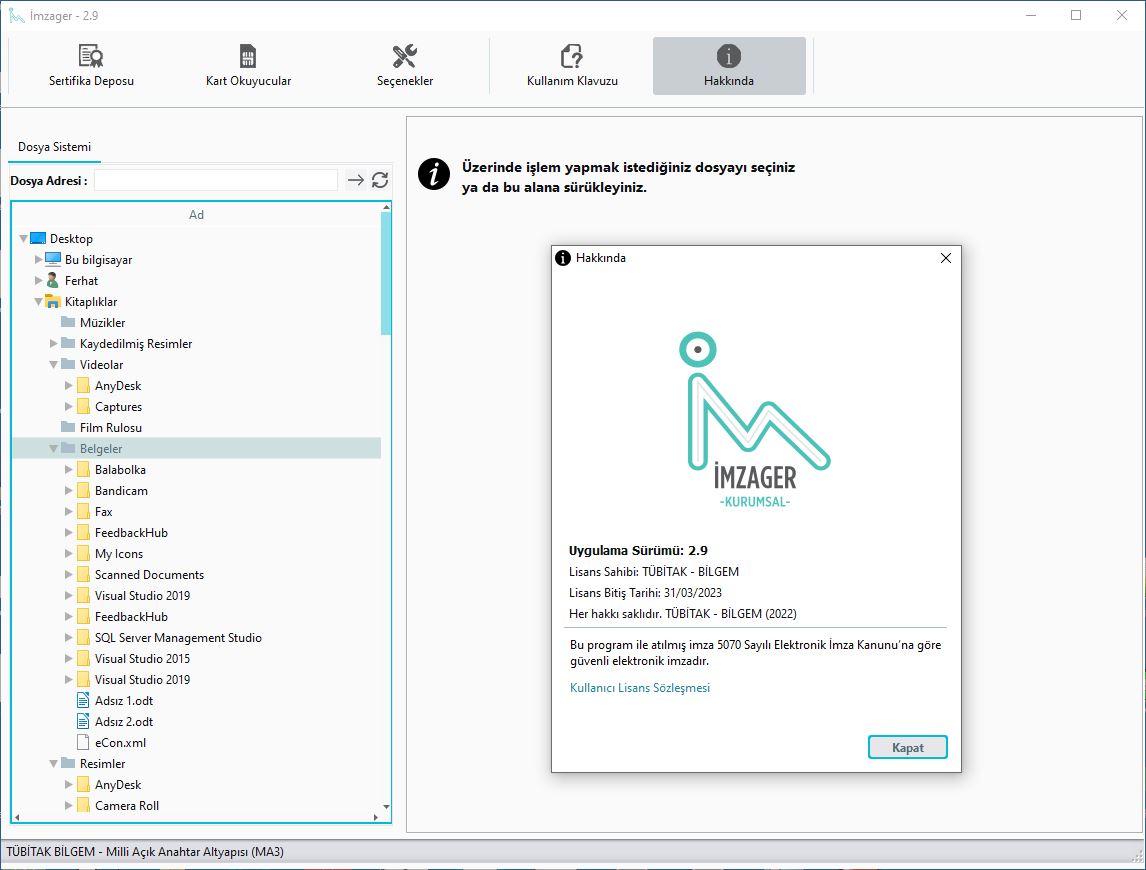
Task: Click Visual Studio 2015 folder icon
Action: pos(83,659)
